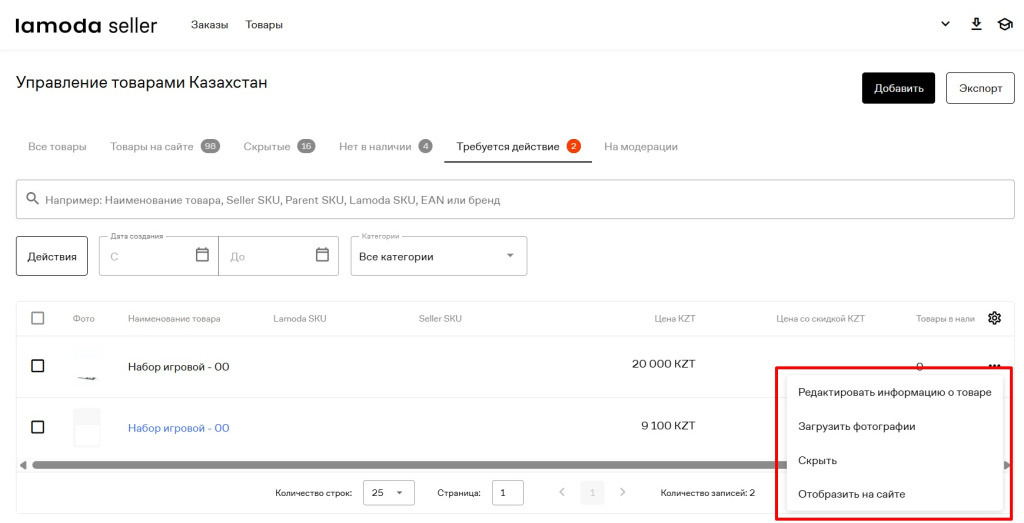
Task: Click the search magnifier icon
Action: pyautogui.click(x=32, y=199)
